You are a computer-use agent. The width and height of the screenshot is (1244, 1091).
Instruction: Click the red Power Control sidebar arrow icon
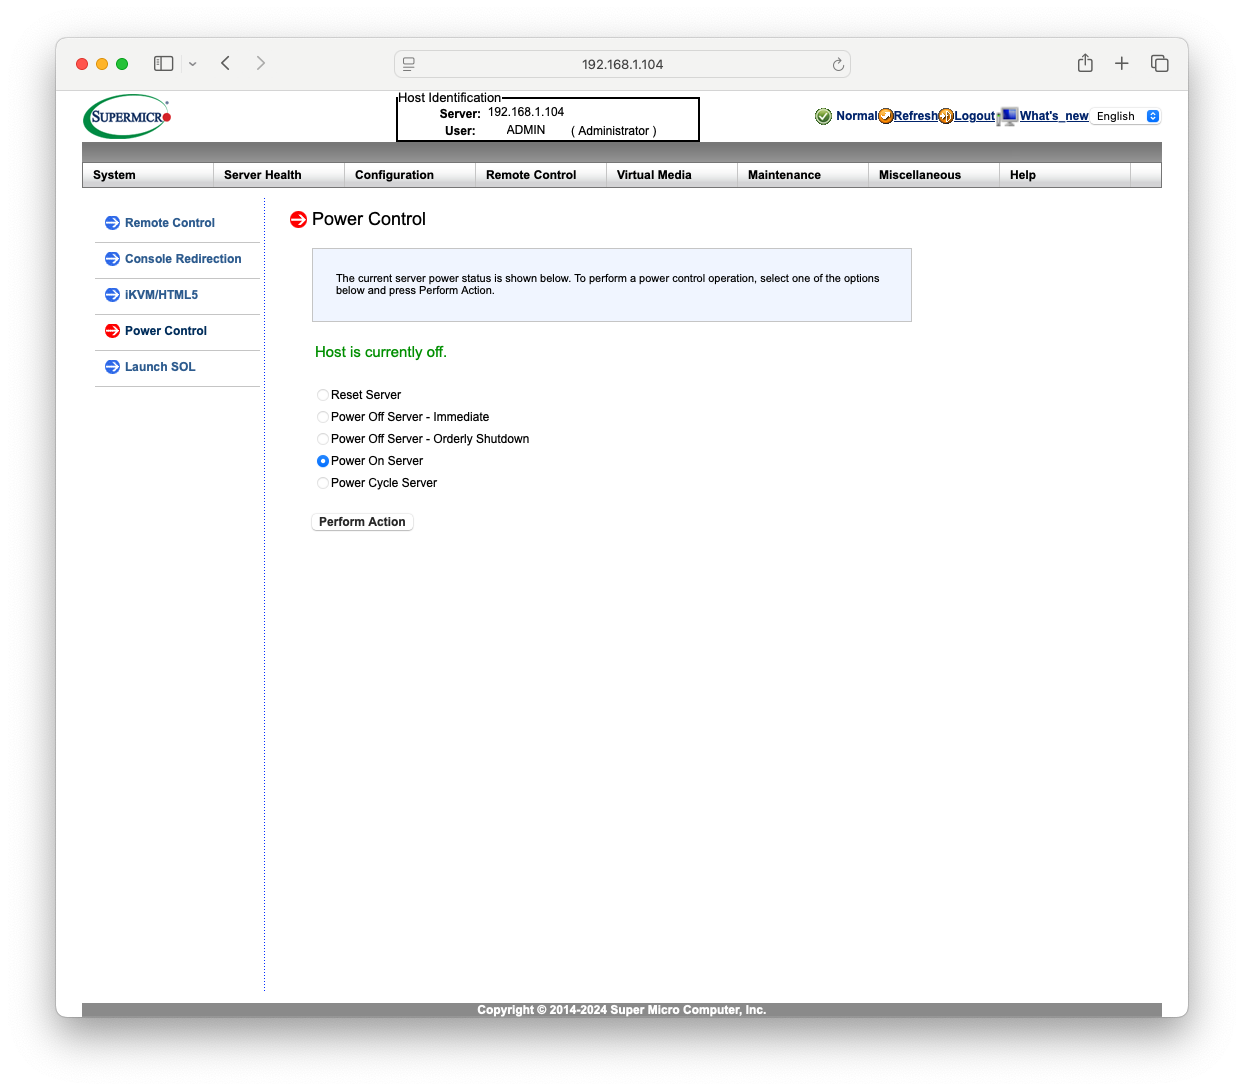pyautogui.click(x=112, y=331)
